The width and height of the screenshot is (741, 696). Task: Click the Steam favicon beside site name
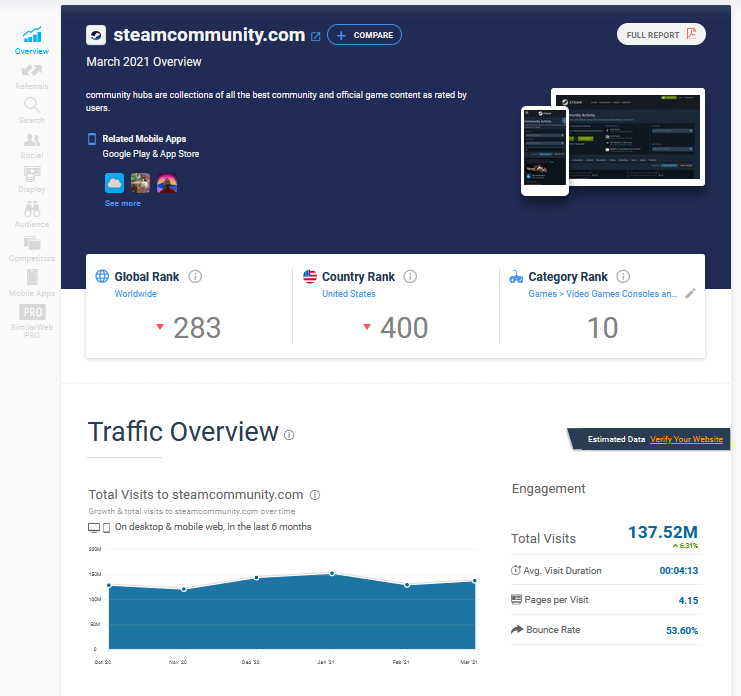[96, 35]
